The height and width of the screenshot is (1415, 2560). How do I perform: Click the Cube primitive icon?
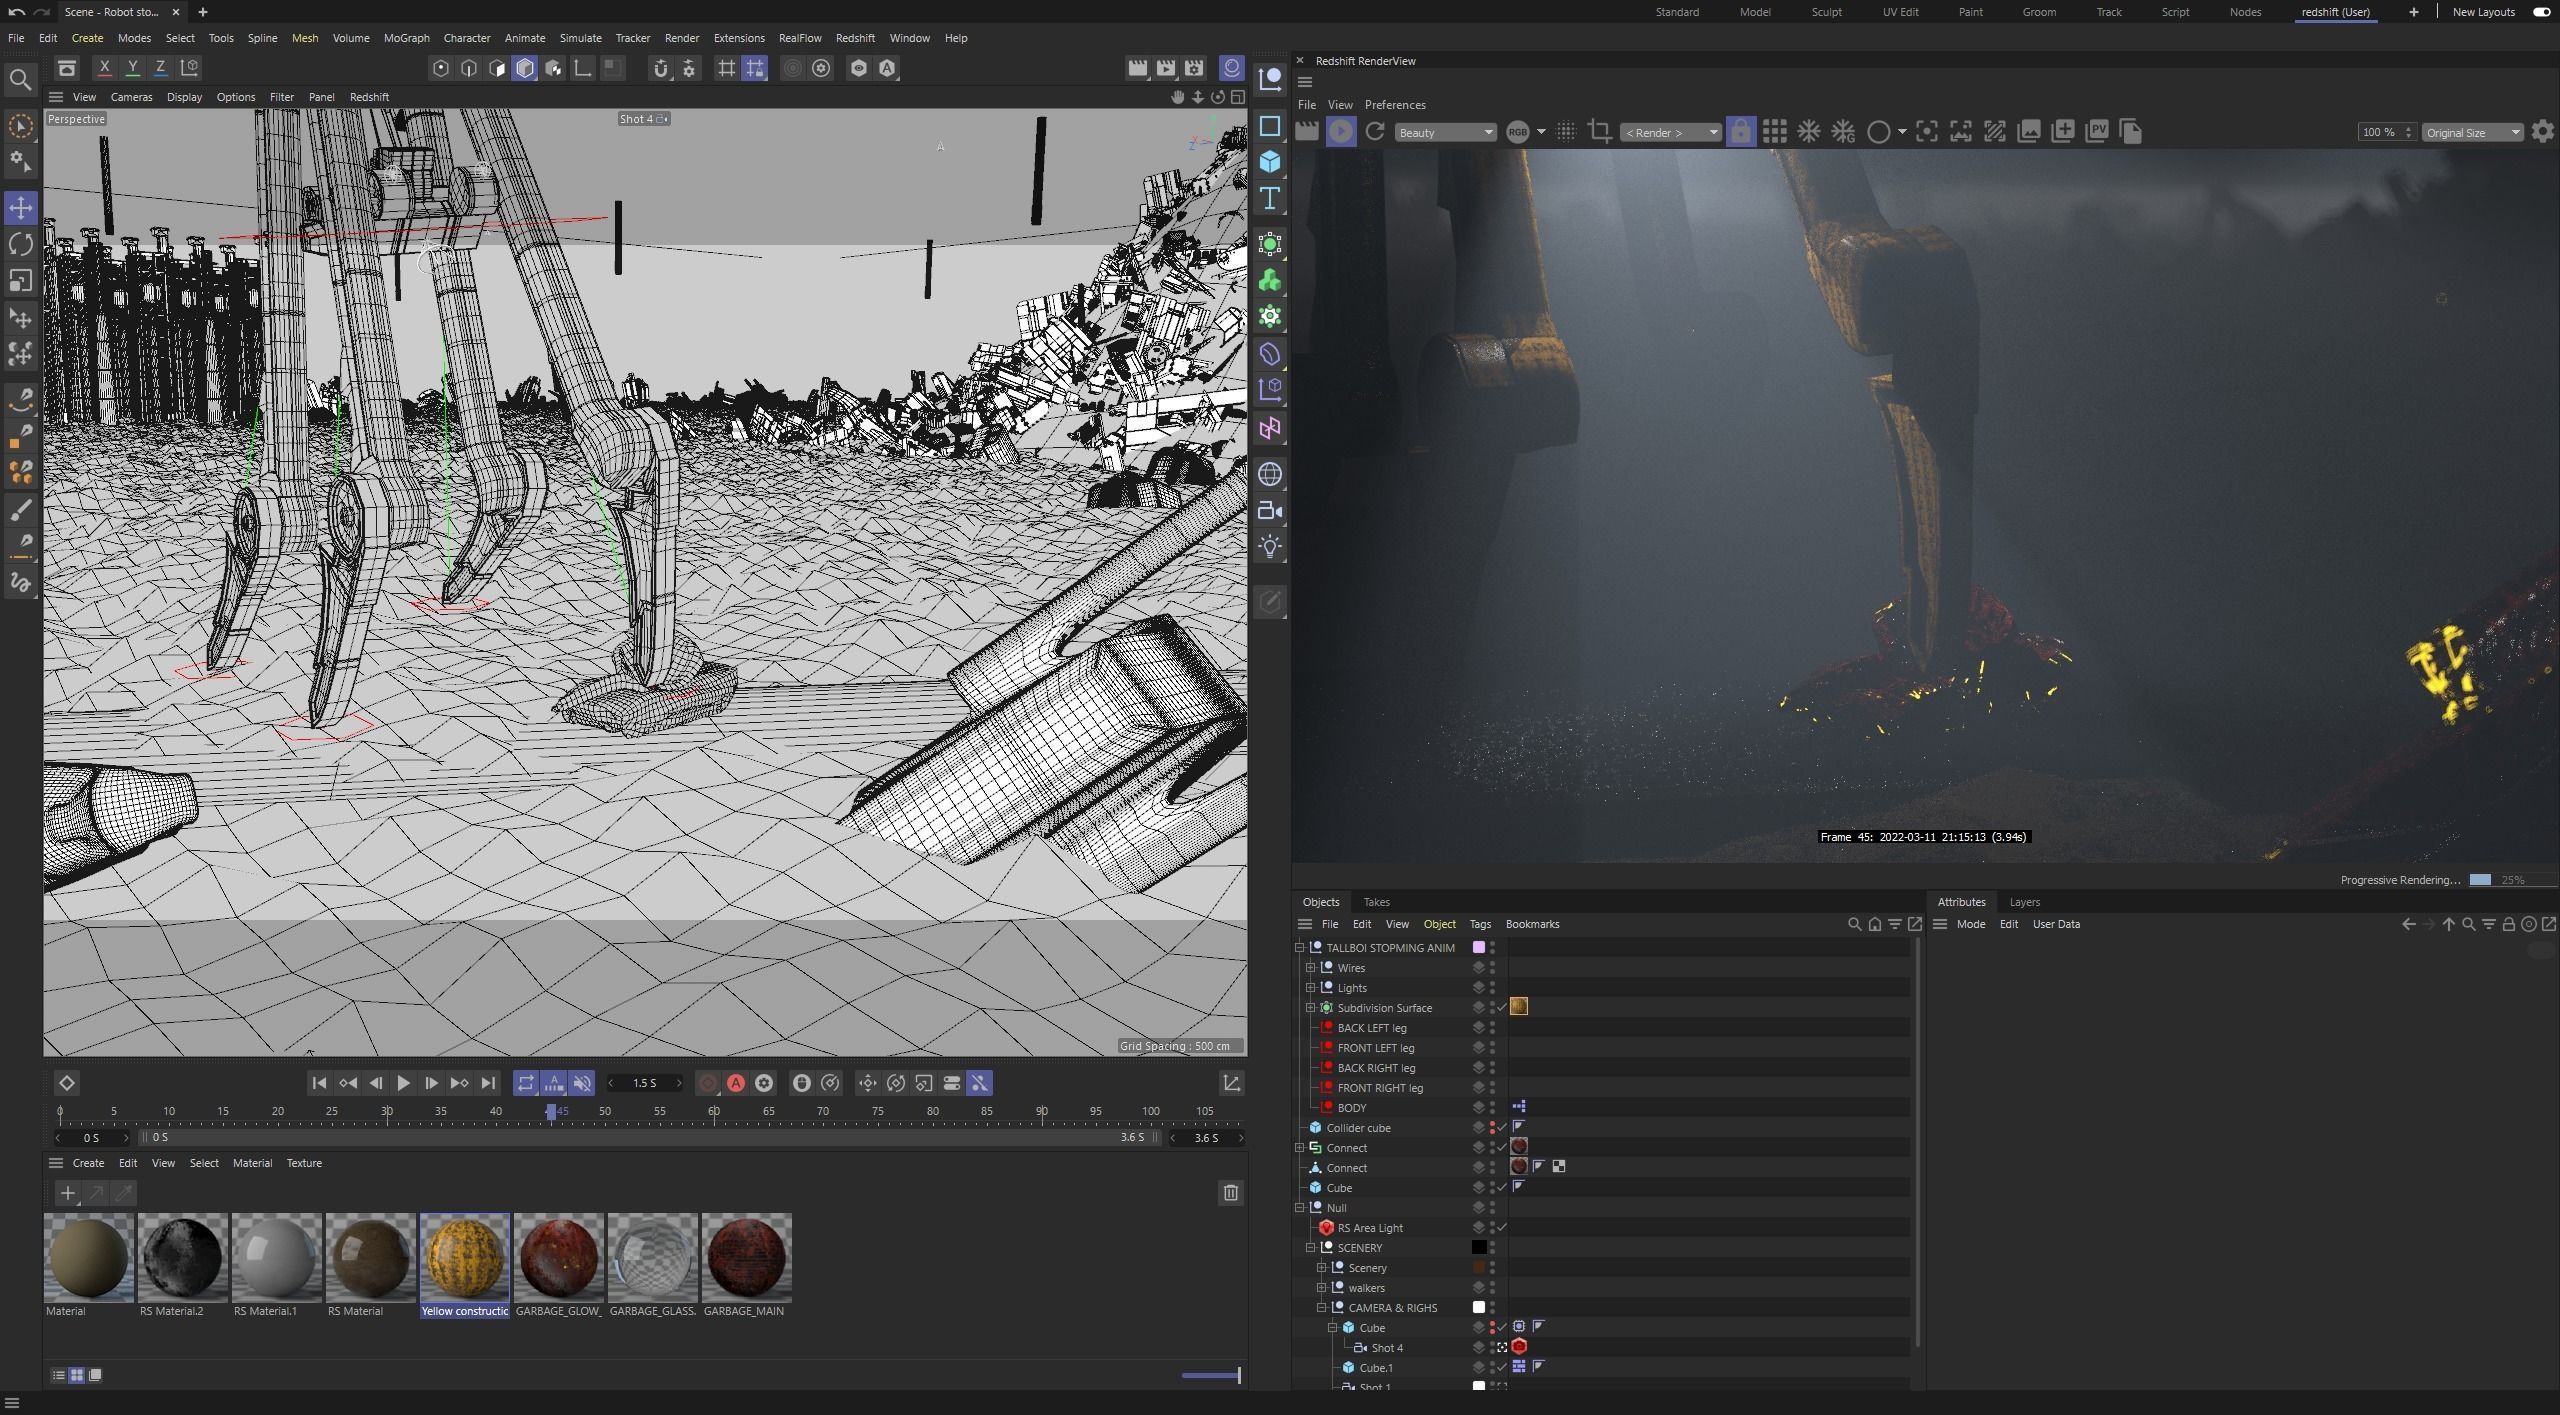click(1270, 162)
